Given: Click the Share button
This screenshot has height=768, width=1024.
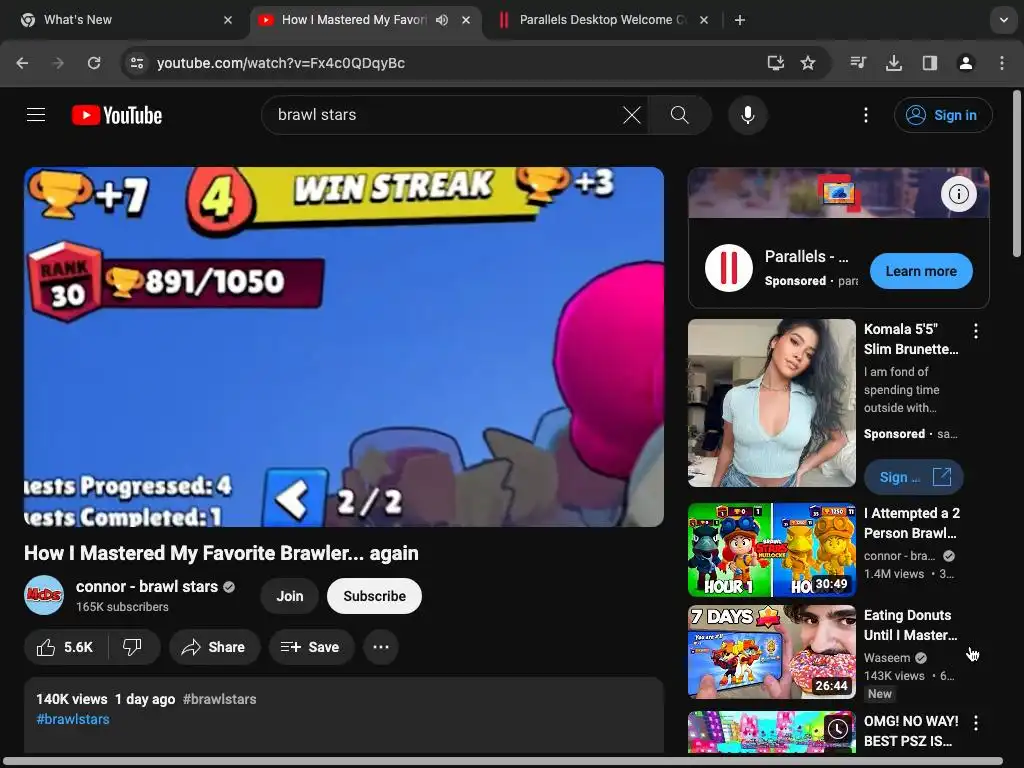Looking at the screenshot, I should [x=214, y=647].
